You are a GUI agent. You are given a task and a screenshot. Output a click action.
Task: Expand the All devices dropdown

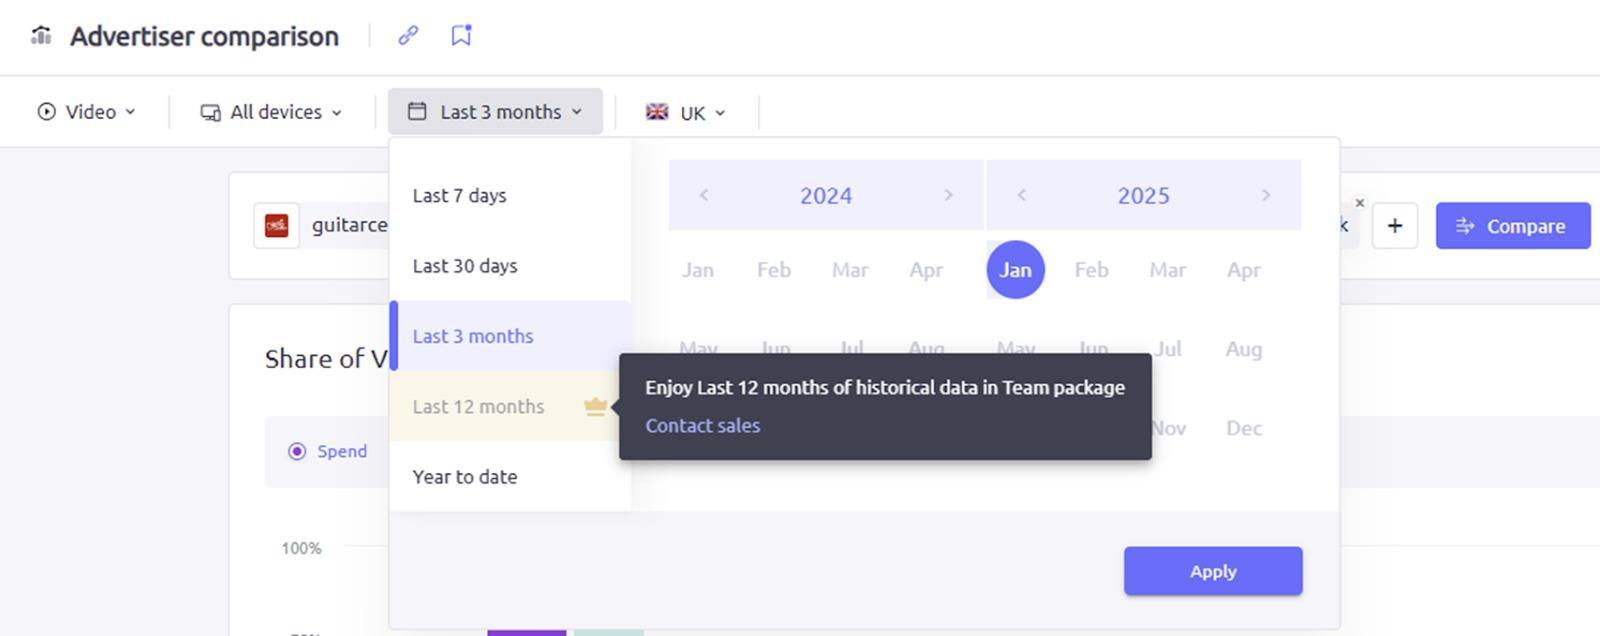tap(270, 112)
